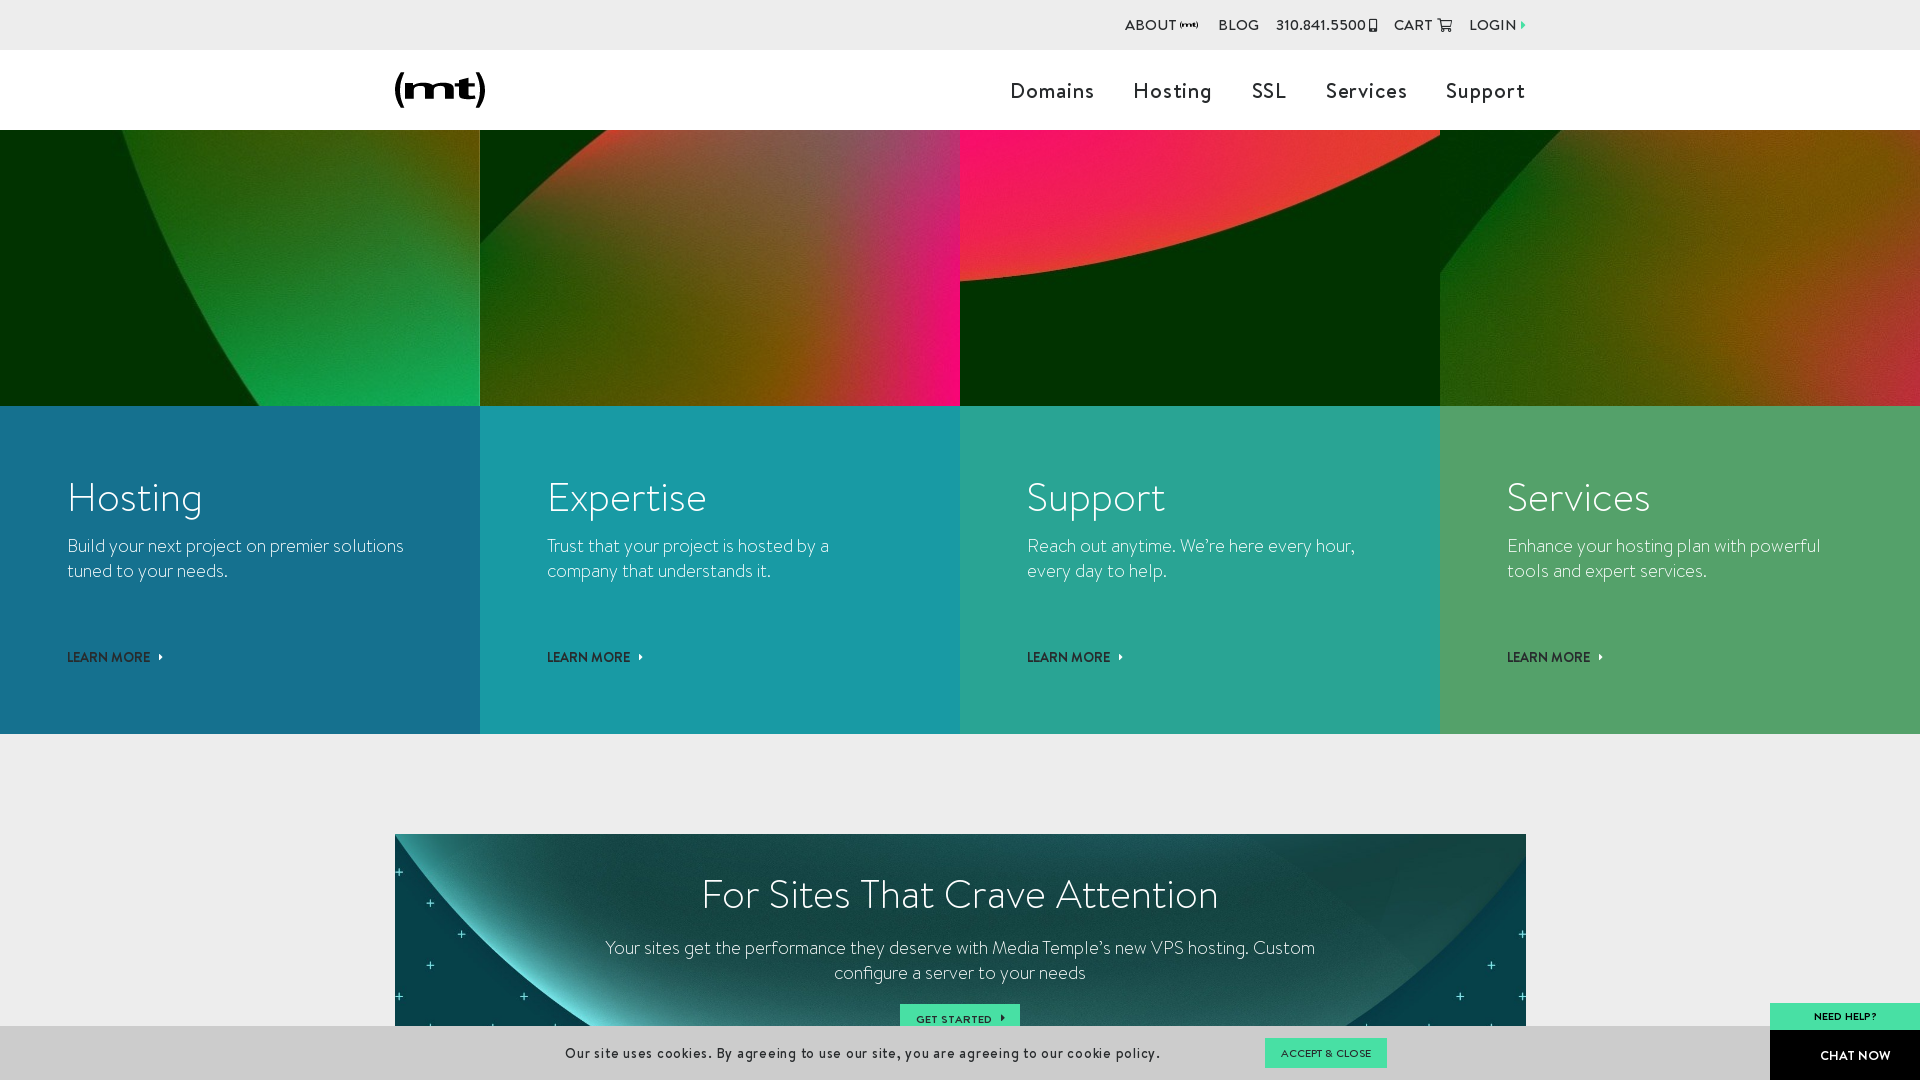Screen dimensions: 1920x1080
Task: Open the Hosting navigation menu
Action: click(1172, 91)
